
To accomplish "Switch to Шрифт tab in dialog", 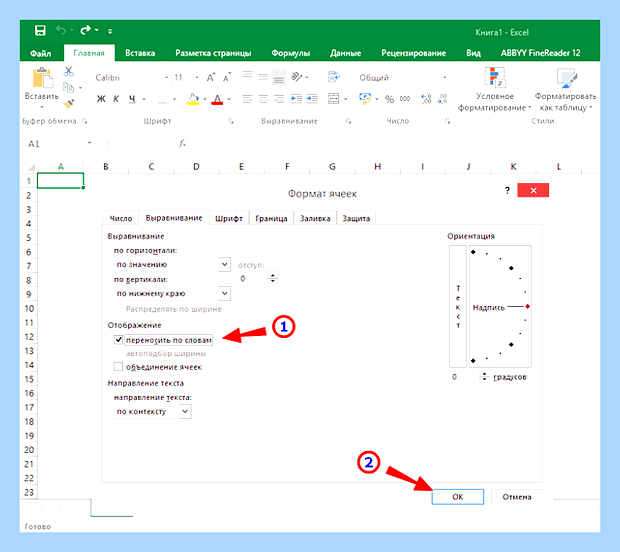I will pyautogui.click(x=229, y=218).
